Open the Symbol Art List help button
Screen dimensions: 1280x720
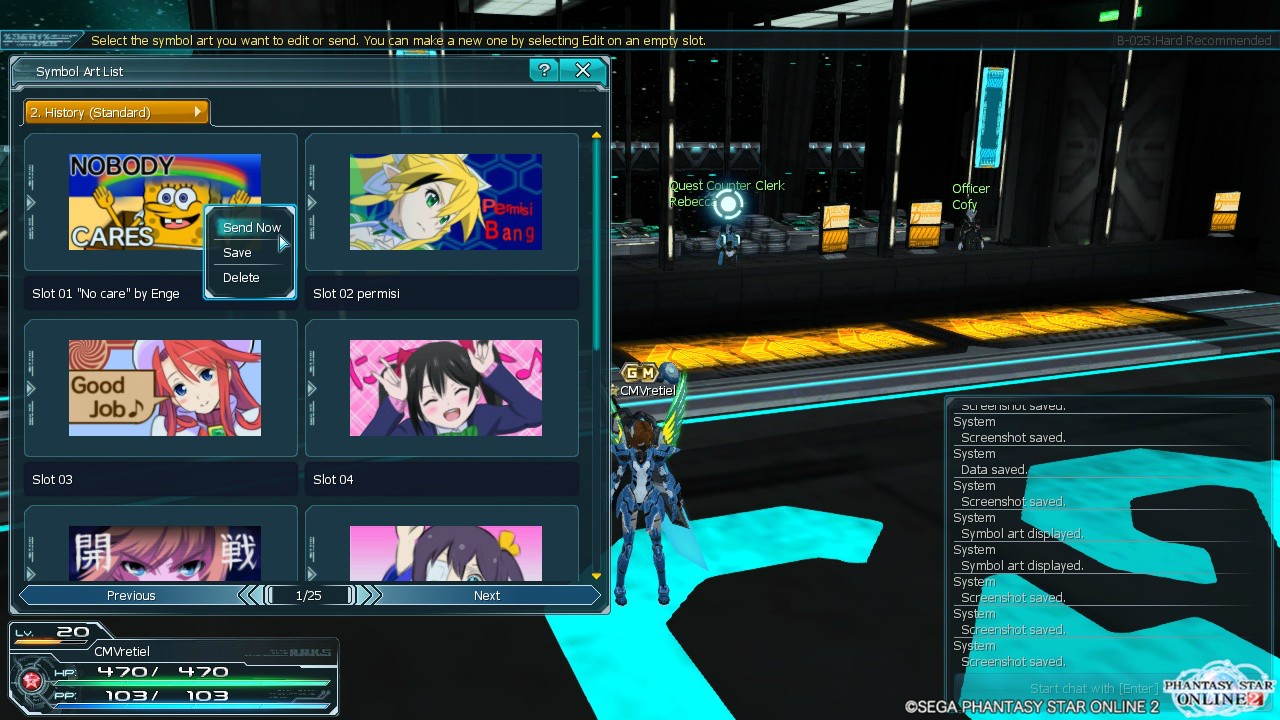544,70
